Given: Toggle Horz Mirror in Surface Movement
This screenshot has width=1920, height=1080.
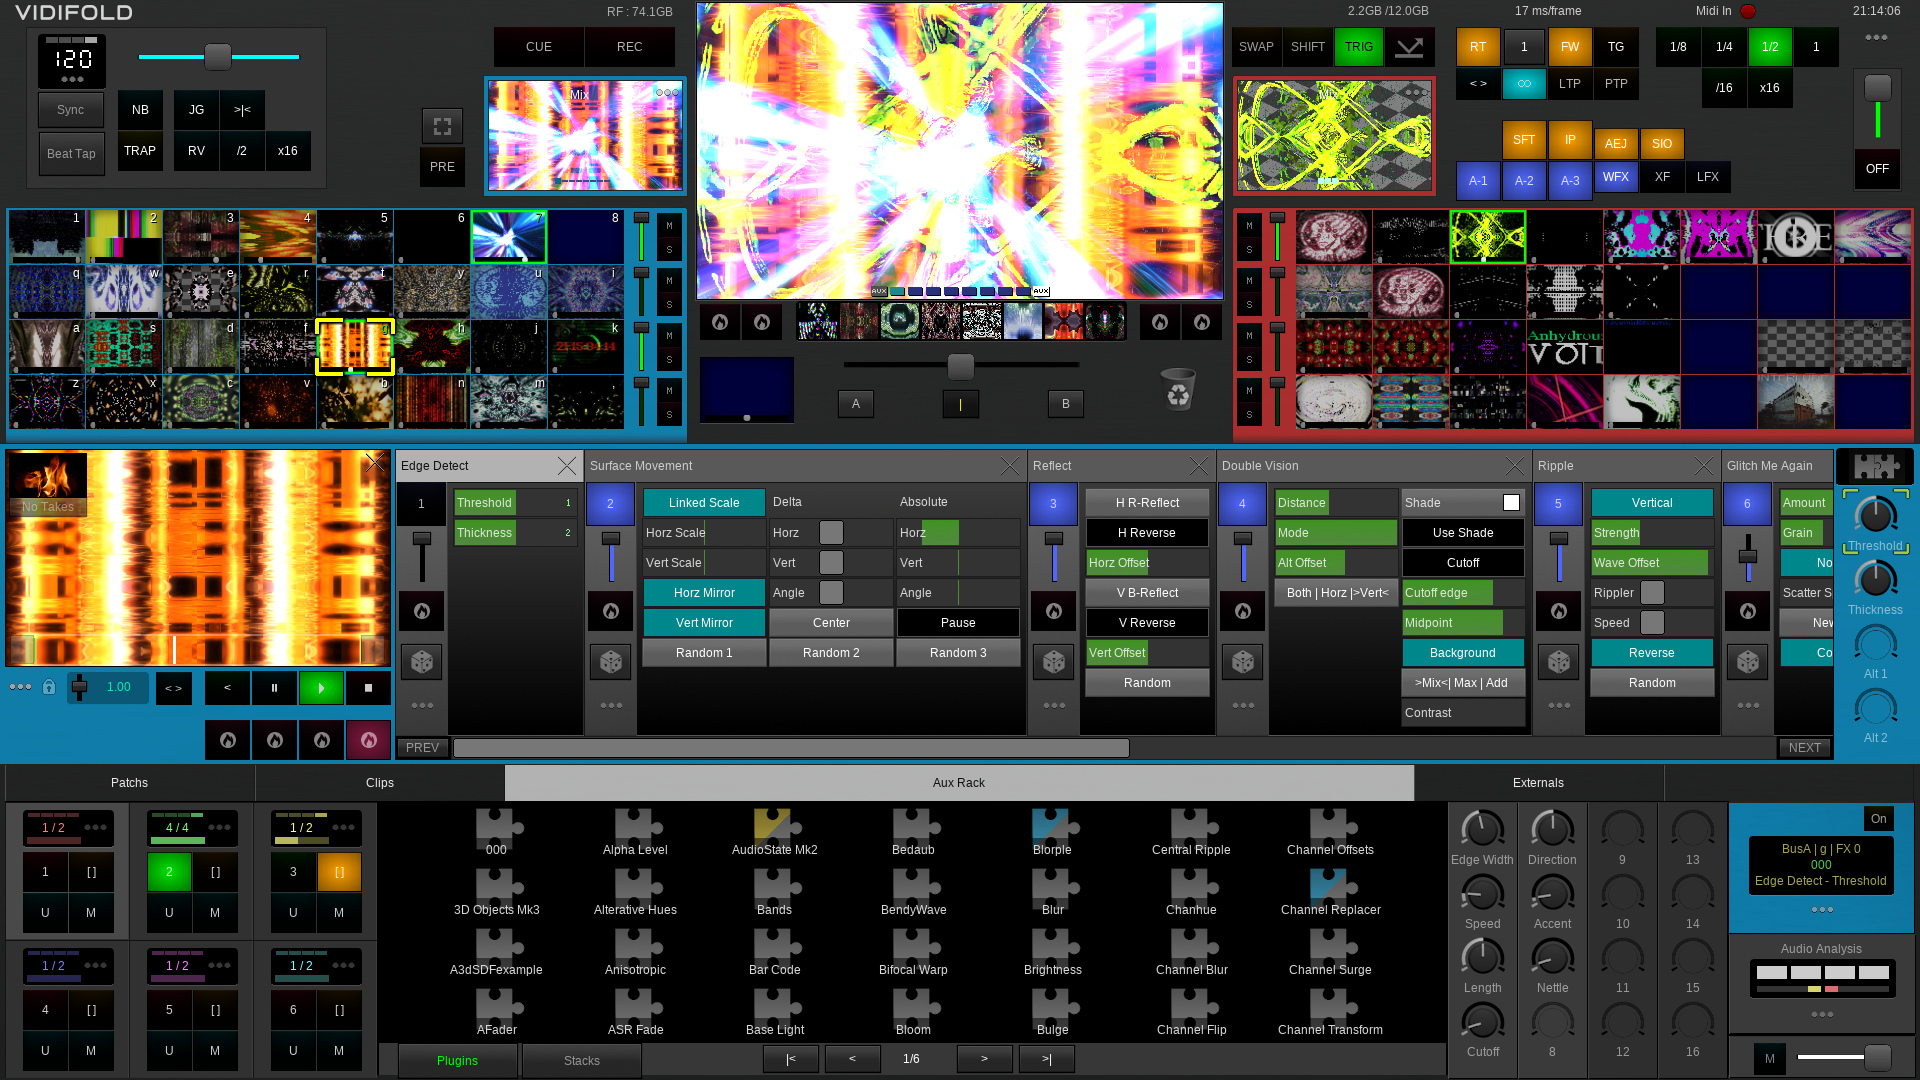Looking at the screenshot, I should click(x=704, y=593).
